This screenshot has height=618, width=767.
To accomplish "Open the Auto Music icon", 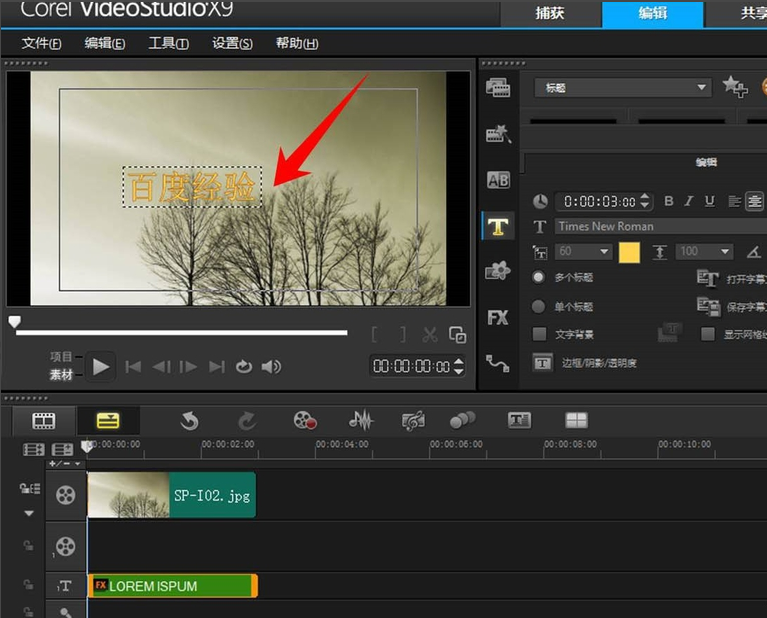I will coord(413,421).
